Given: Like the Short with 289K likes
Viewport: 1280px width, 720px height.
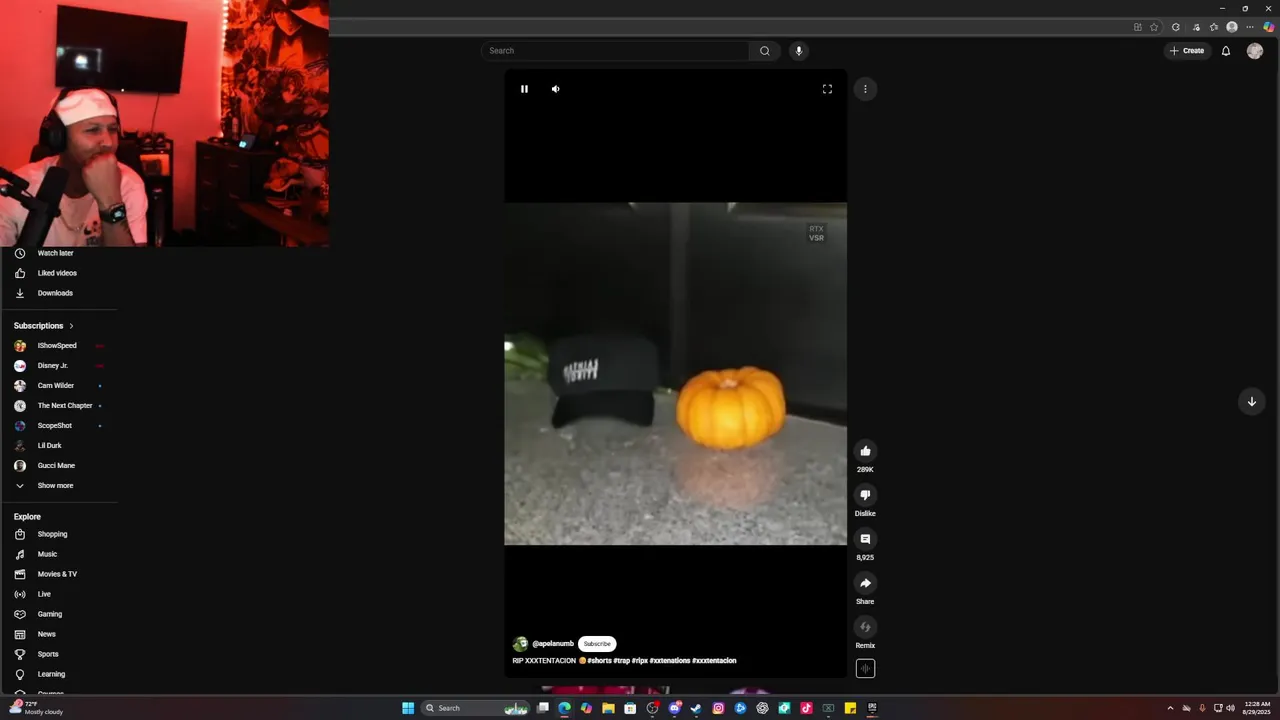Looking at the screenshot, I should pyautogui.click(x=865, y=451).
